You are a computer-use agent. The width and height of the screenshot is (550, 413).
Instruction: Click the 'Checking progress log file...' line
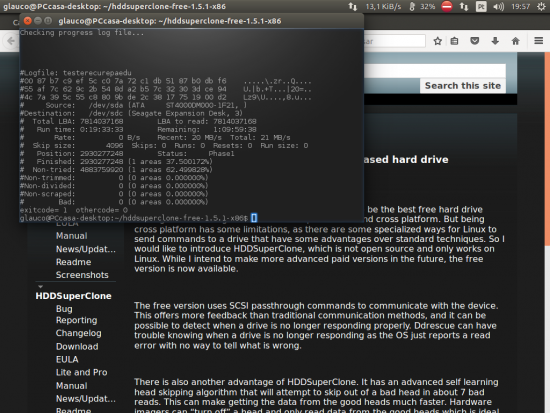[x=82, y=33]
